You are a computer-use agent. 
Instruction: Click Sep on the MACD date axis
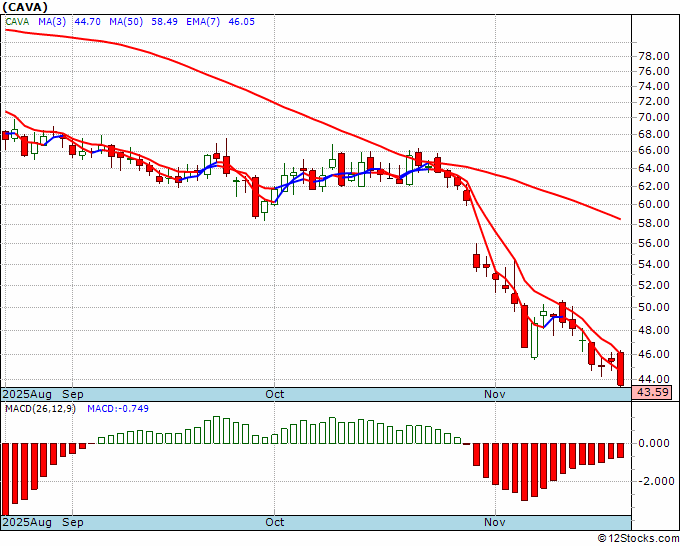coord(72,522)
